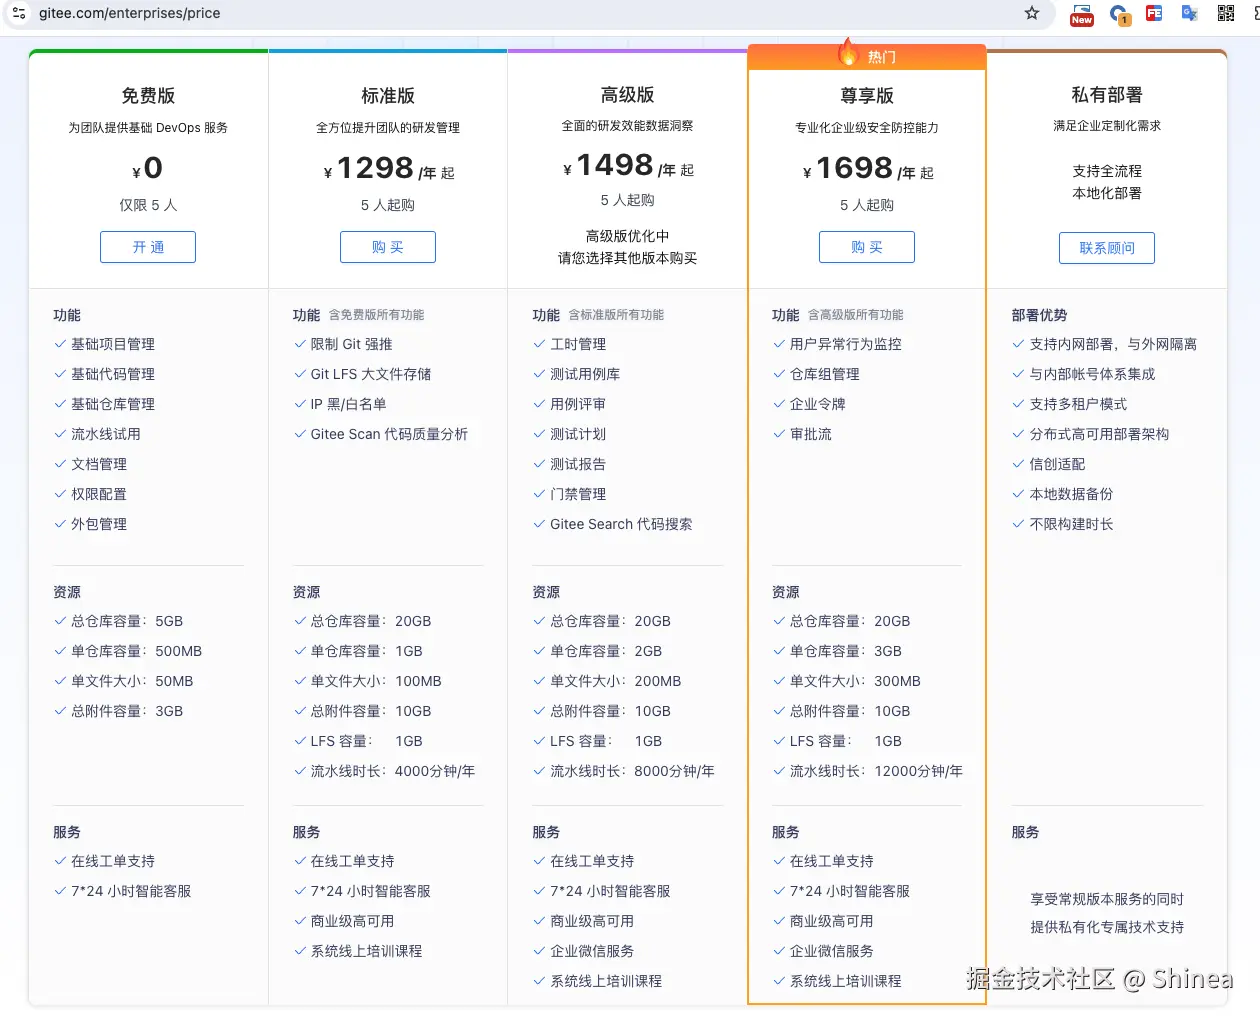Click 基础项目管理 feature item
The width and height of the screenshot is (1260, 1019).
113,344
